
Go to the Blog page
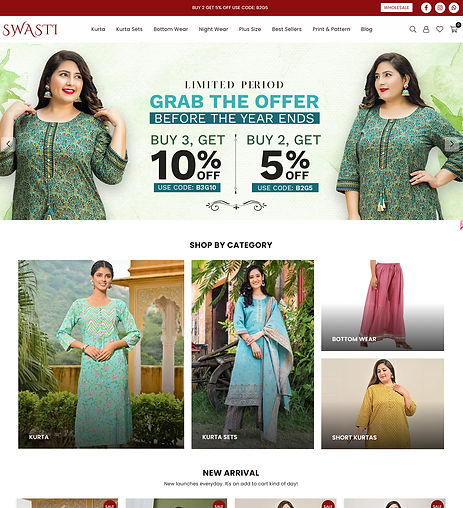pos(366,29)
